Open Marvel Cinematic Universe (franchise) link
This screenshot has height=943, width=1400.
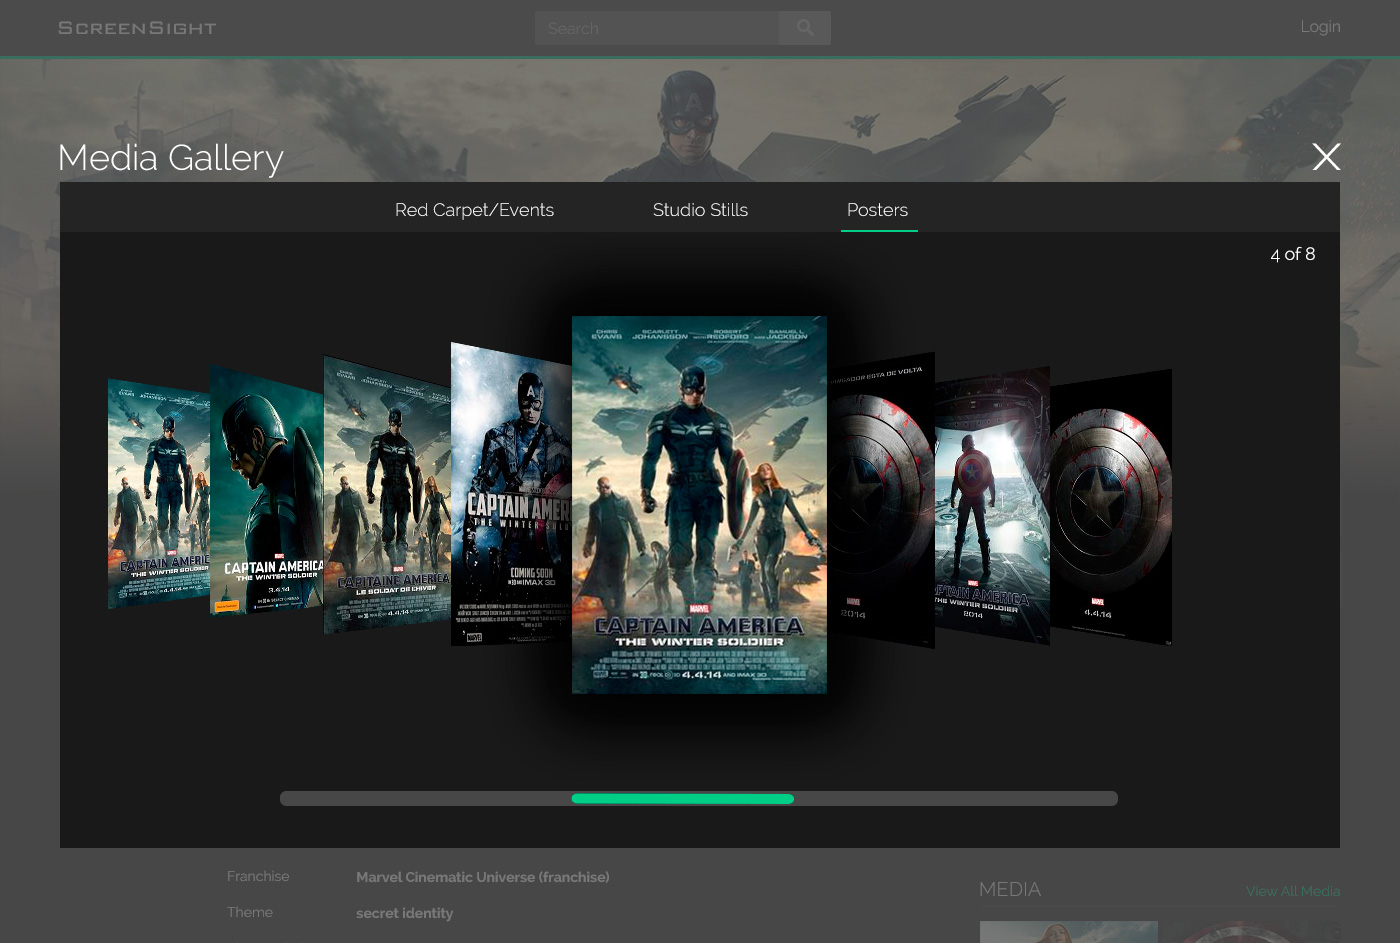(482, 877)
